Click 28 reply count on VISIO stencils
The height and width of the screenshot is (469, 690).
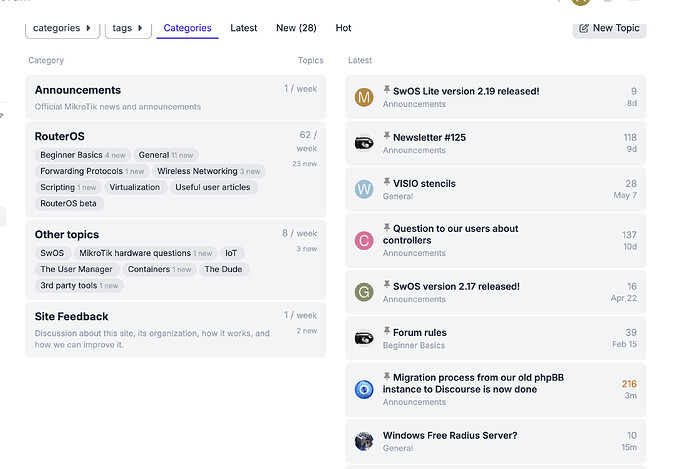[x=631, y=183]
